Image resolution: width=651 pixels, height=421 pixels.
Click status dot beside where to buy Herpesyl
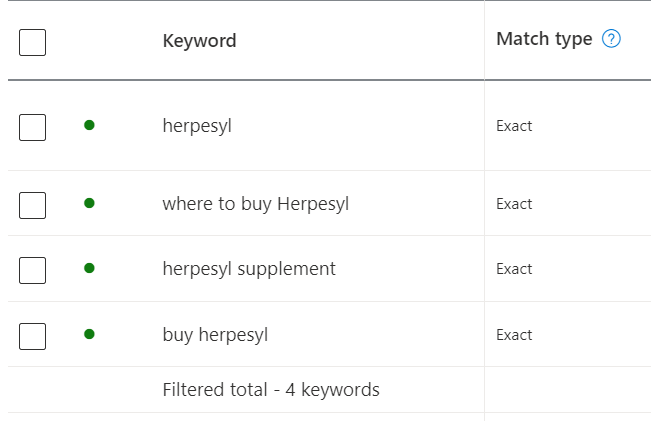tap(89, 203)
